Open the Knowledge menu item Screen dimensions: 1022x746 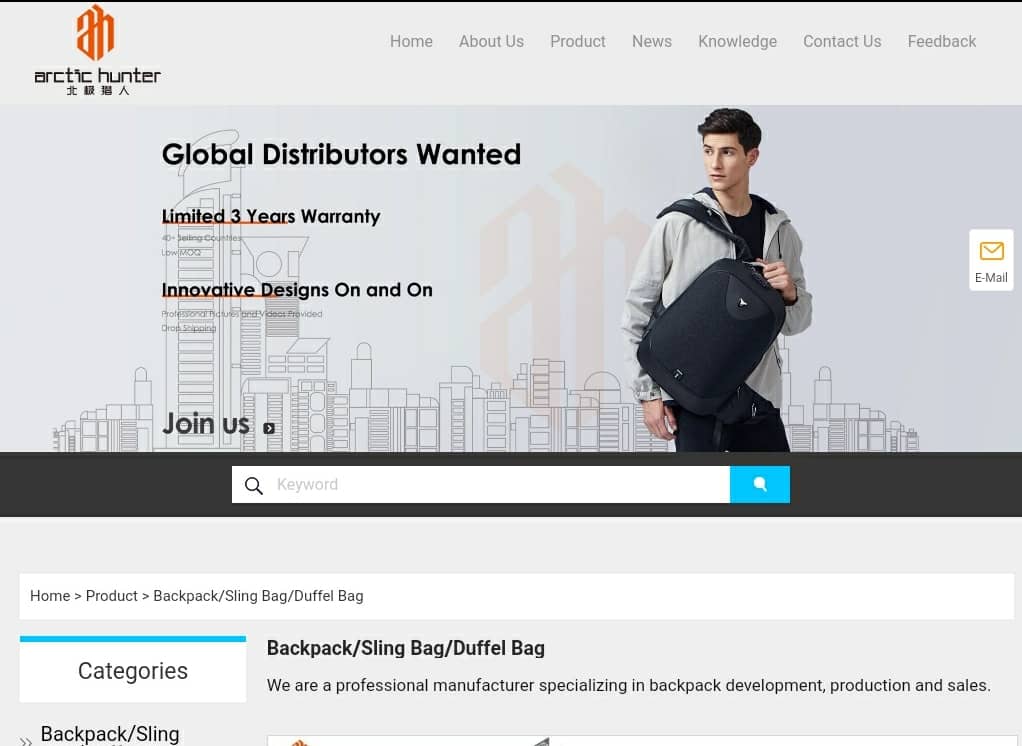[x=737, y=41]
